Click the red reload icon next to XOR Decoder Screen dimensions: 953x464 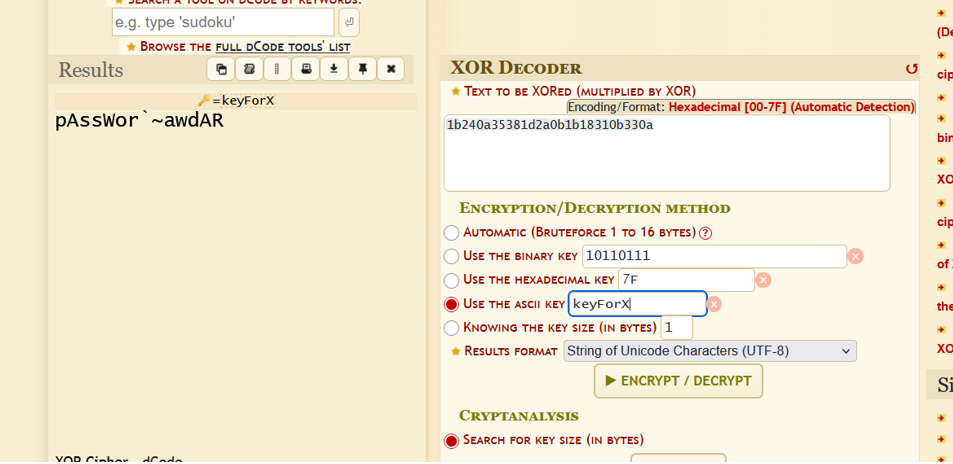tap(911, 69)
